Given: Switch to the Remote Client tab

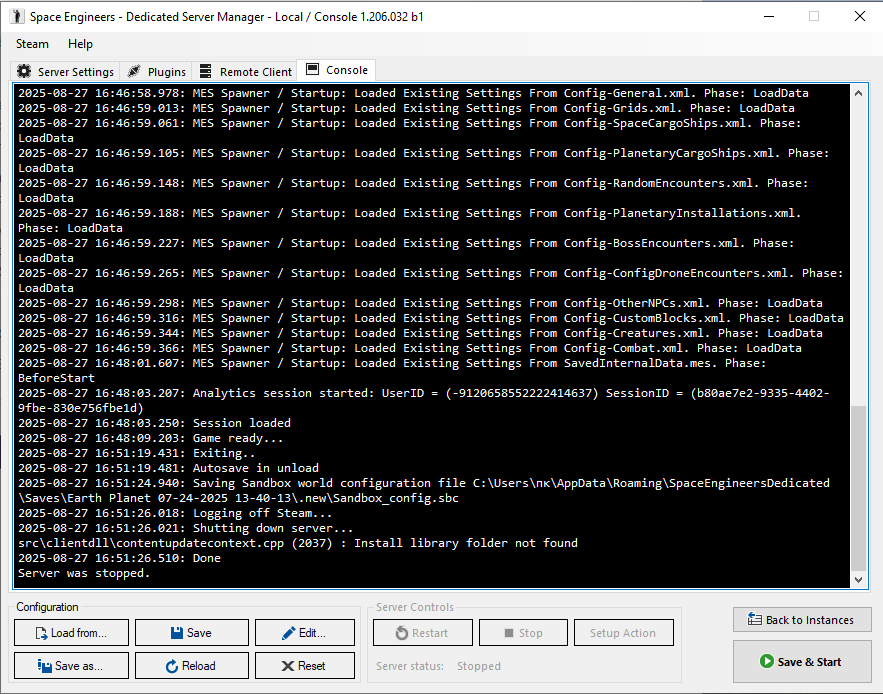Looking at the screenshot, I should (x=245, y=72).
